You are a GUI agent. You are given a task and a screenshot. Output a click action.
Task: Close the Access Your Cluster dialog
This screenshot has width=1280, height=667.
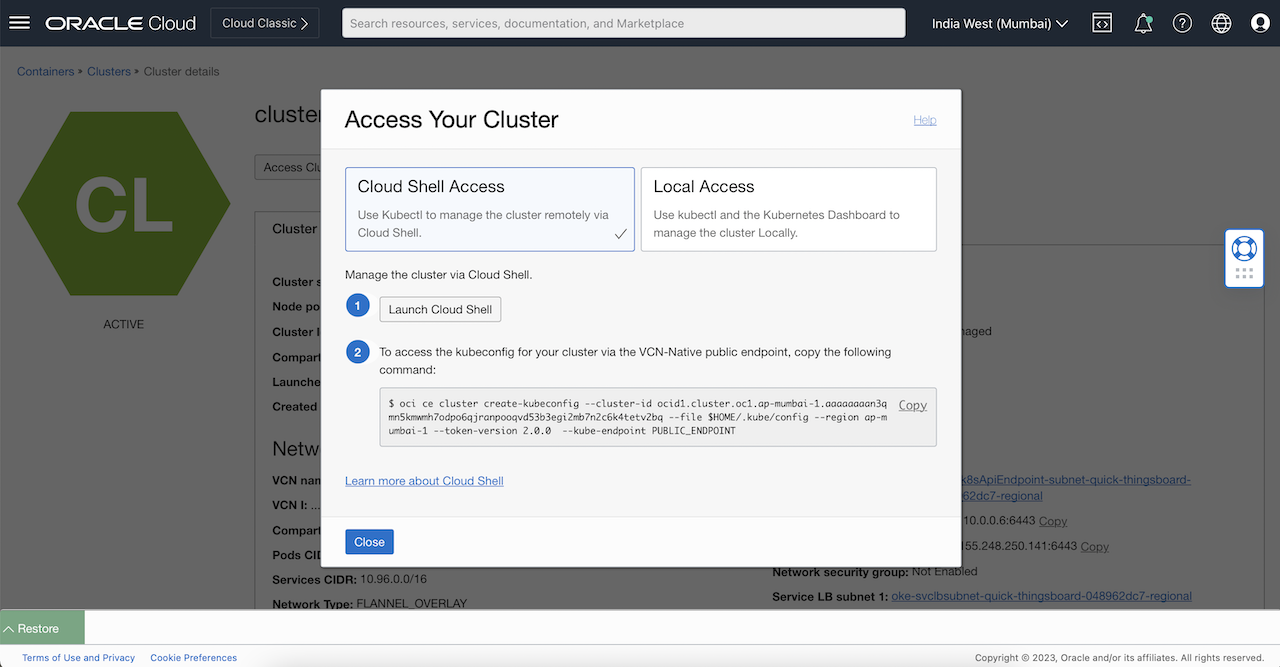pyautogui.click(x=369, y=541)
